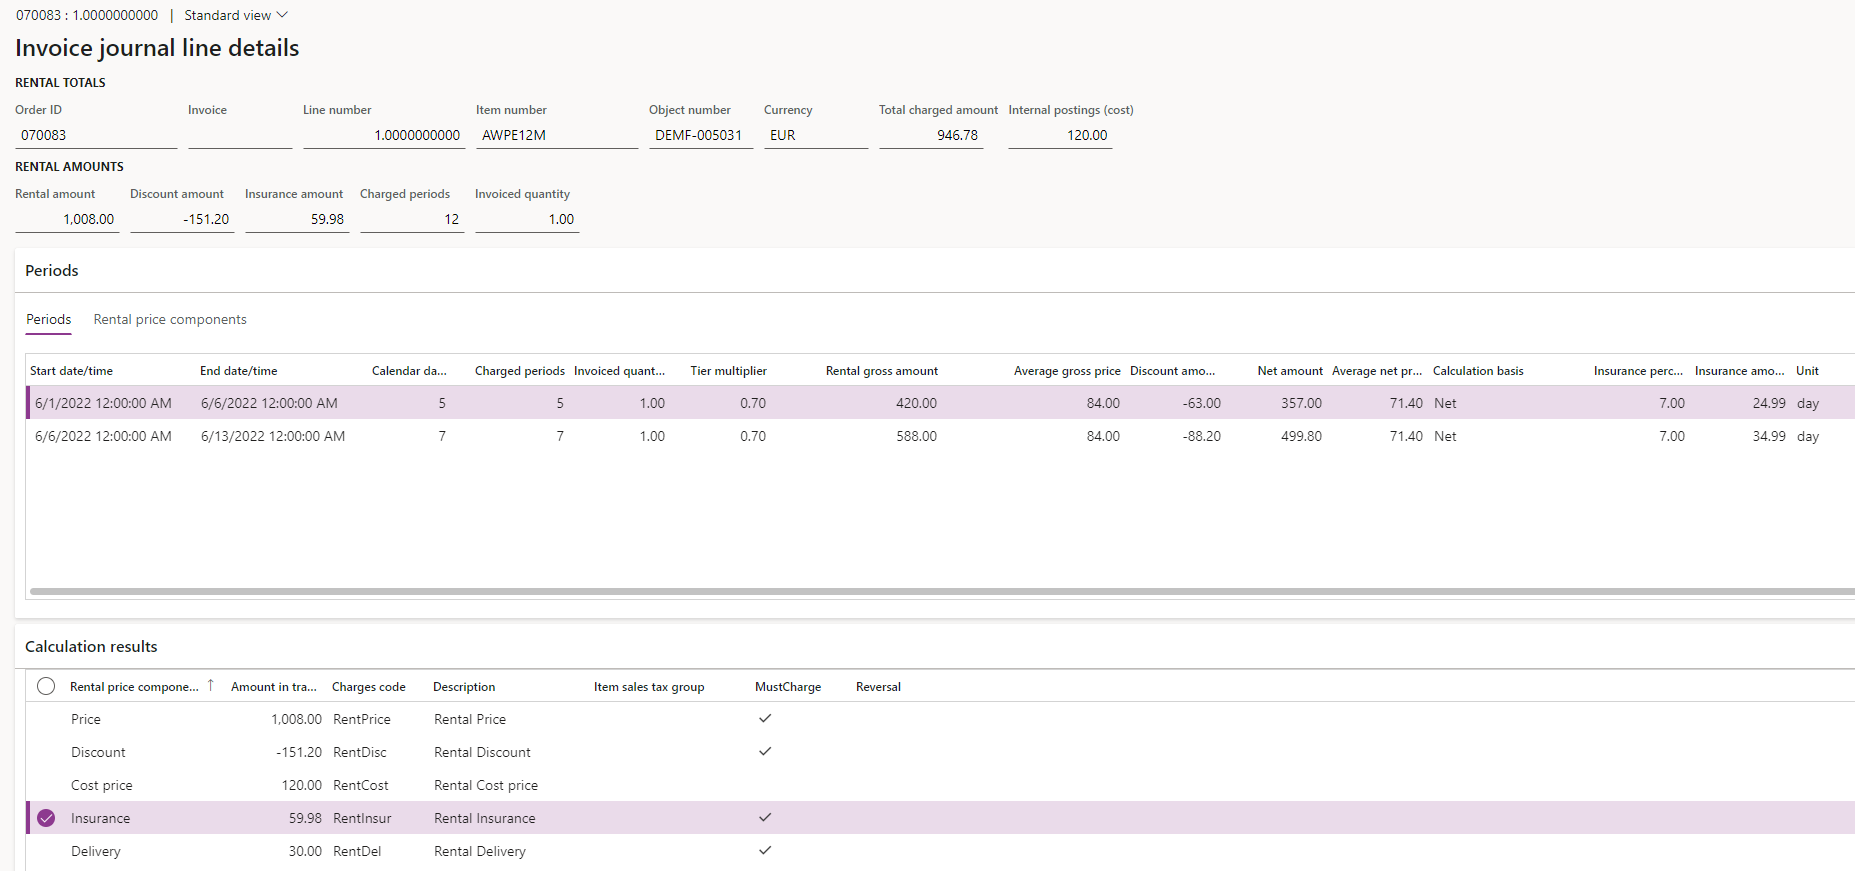Click the Order ID field 070083
The width and height of the screenshot is (1855, 871).
pyautogui.click(x=96, y=135)
